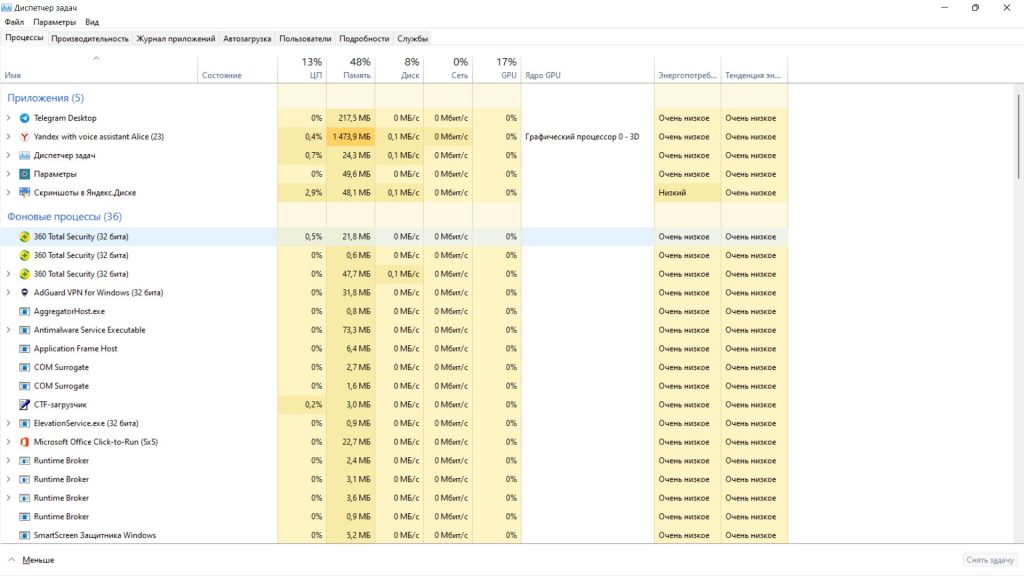Go to the Подробности tab
The height and width of the screenshot is (576, 1024).
(364, 39)
